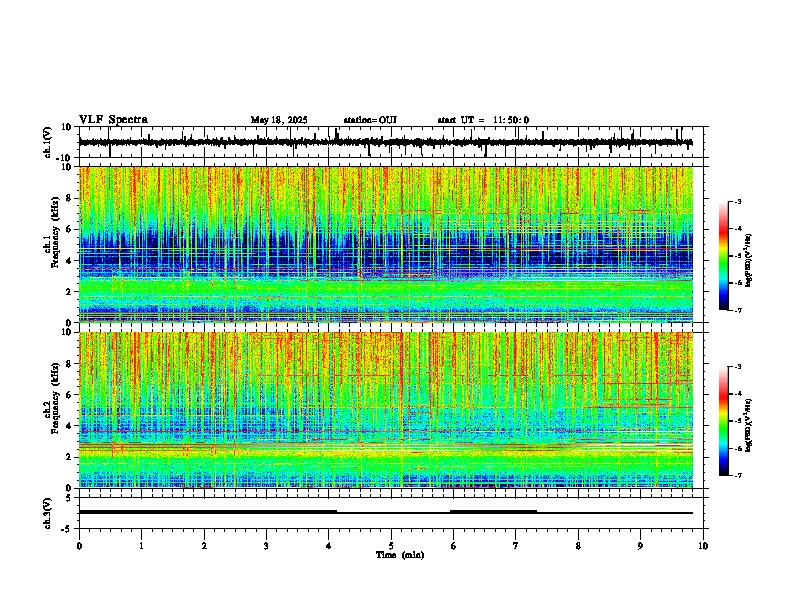Click the time axis tick label "3"
This screenshot has width=792, height=612.
click(x=266, y=546)
